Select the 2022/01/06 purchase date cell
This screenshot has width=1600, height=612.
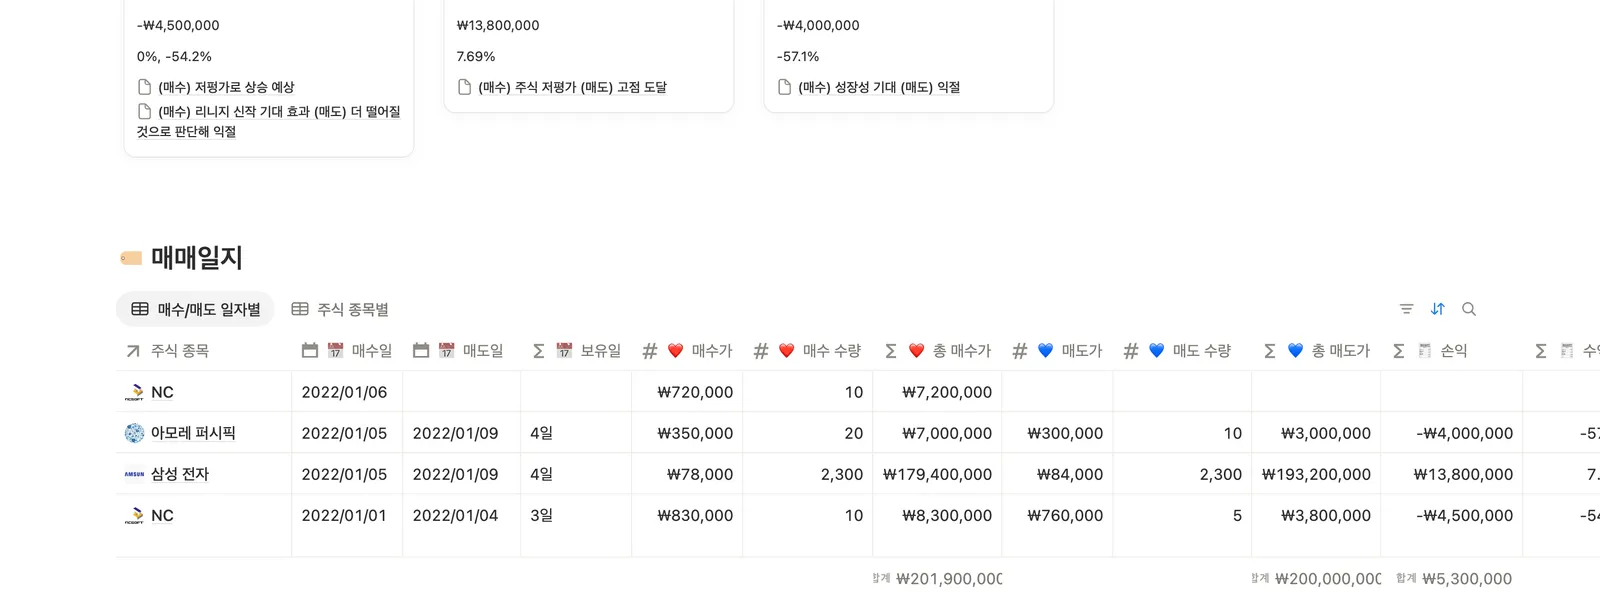tap(347, 392)
